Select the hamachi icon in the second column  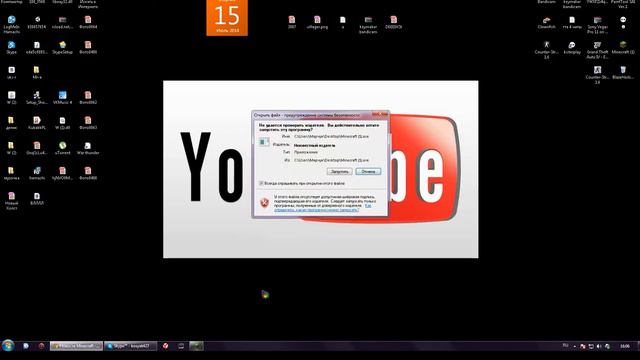click(37, 173)
